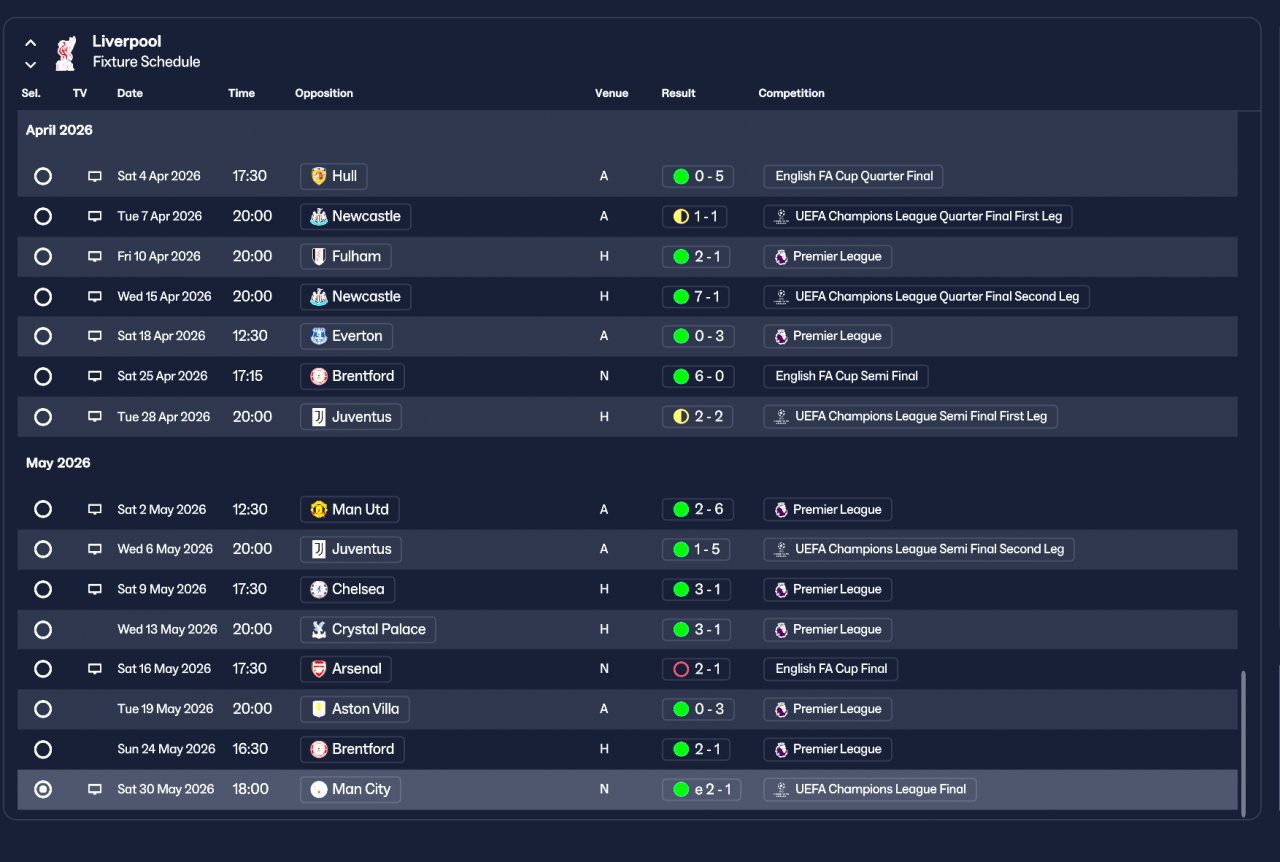
Task: Go to next team with down chevron
Action: tap(31, 65)
